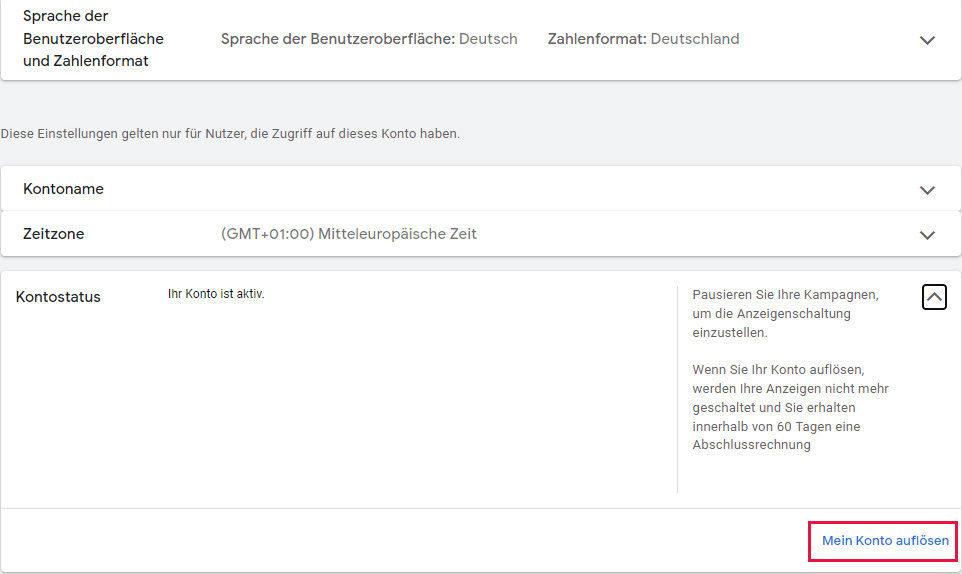Image resolution: width=962 pixels, height=574 pixels.
Task: Click the Sprache der Benutzeroberfläche Deutsch value
Action: pos(369,39)
